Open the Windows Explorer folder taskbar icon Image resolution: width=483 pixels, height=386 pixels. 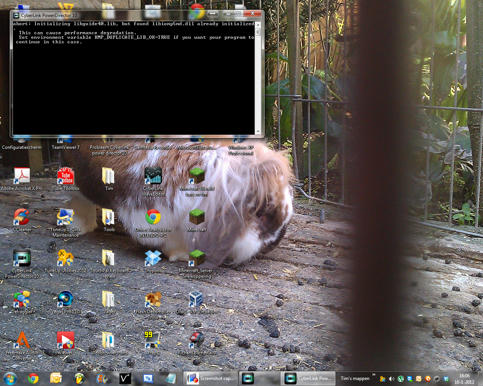(56, 379)
